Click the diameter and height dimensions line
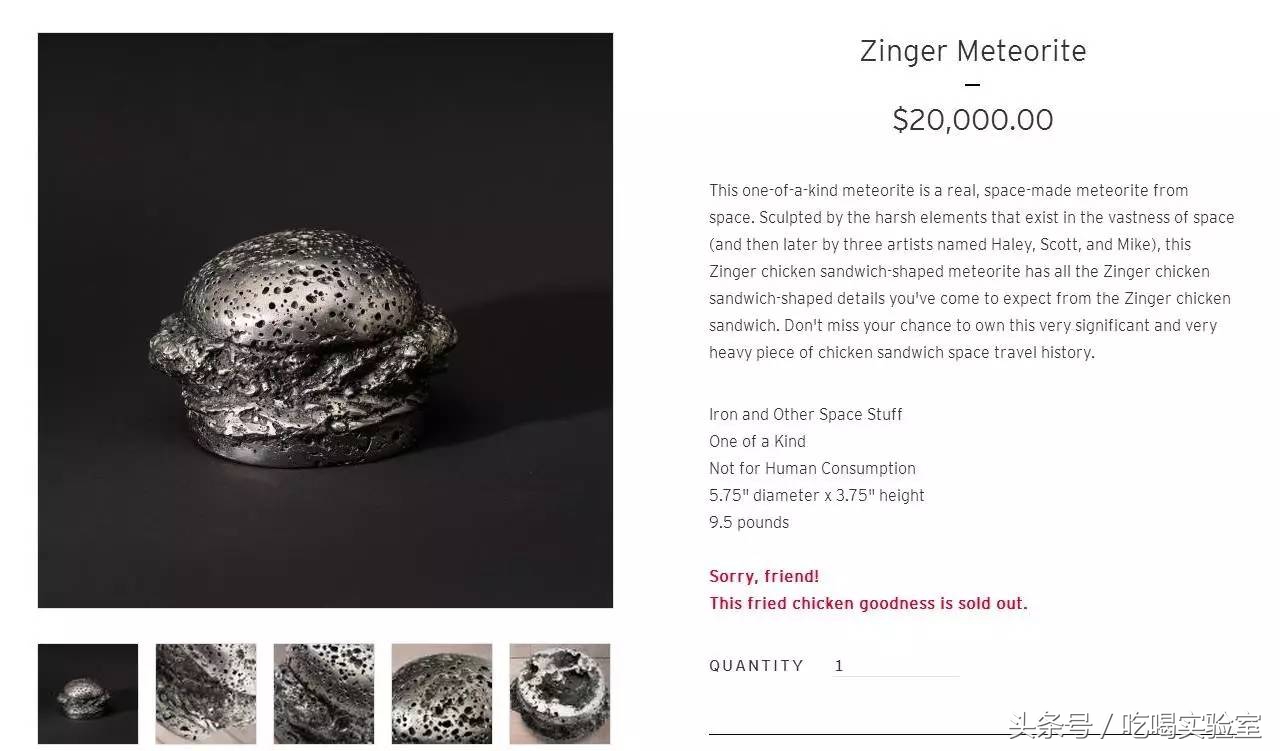The image size is (1280, 751). [817, 495]
